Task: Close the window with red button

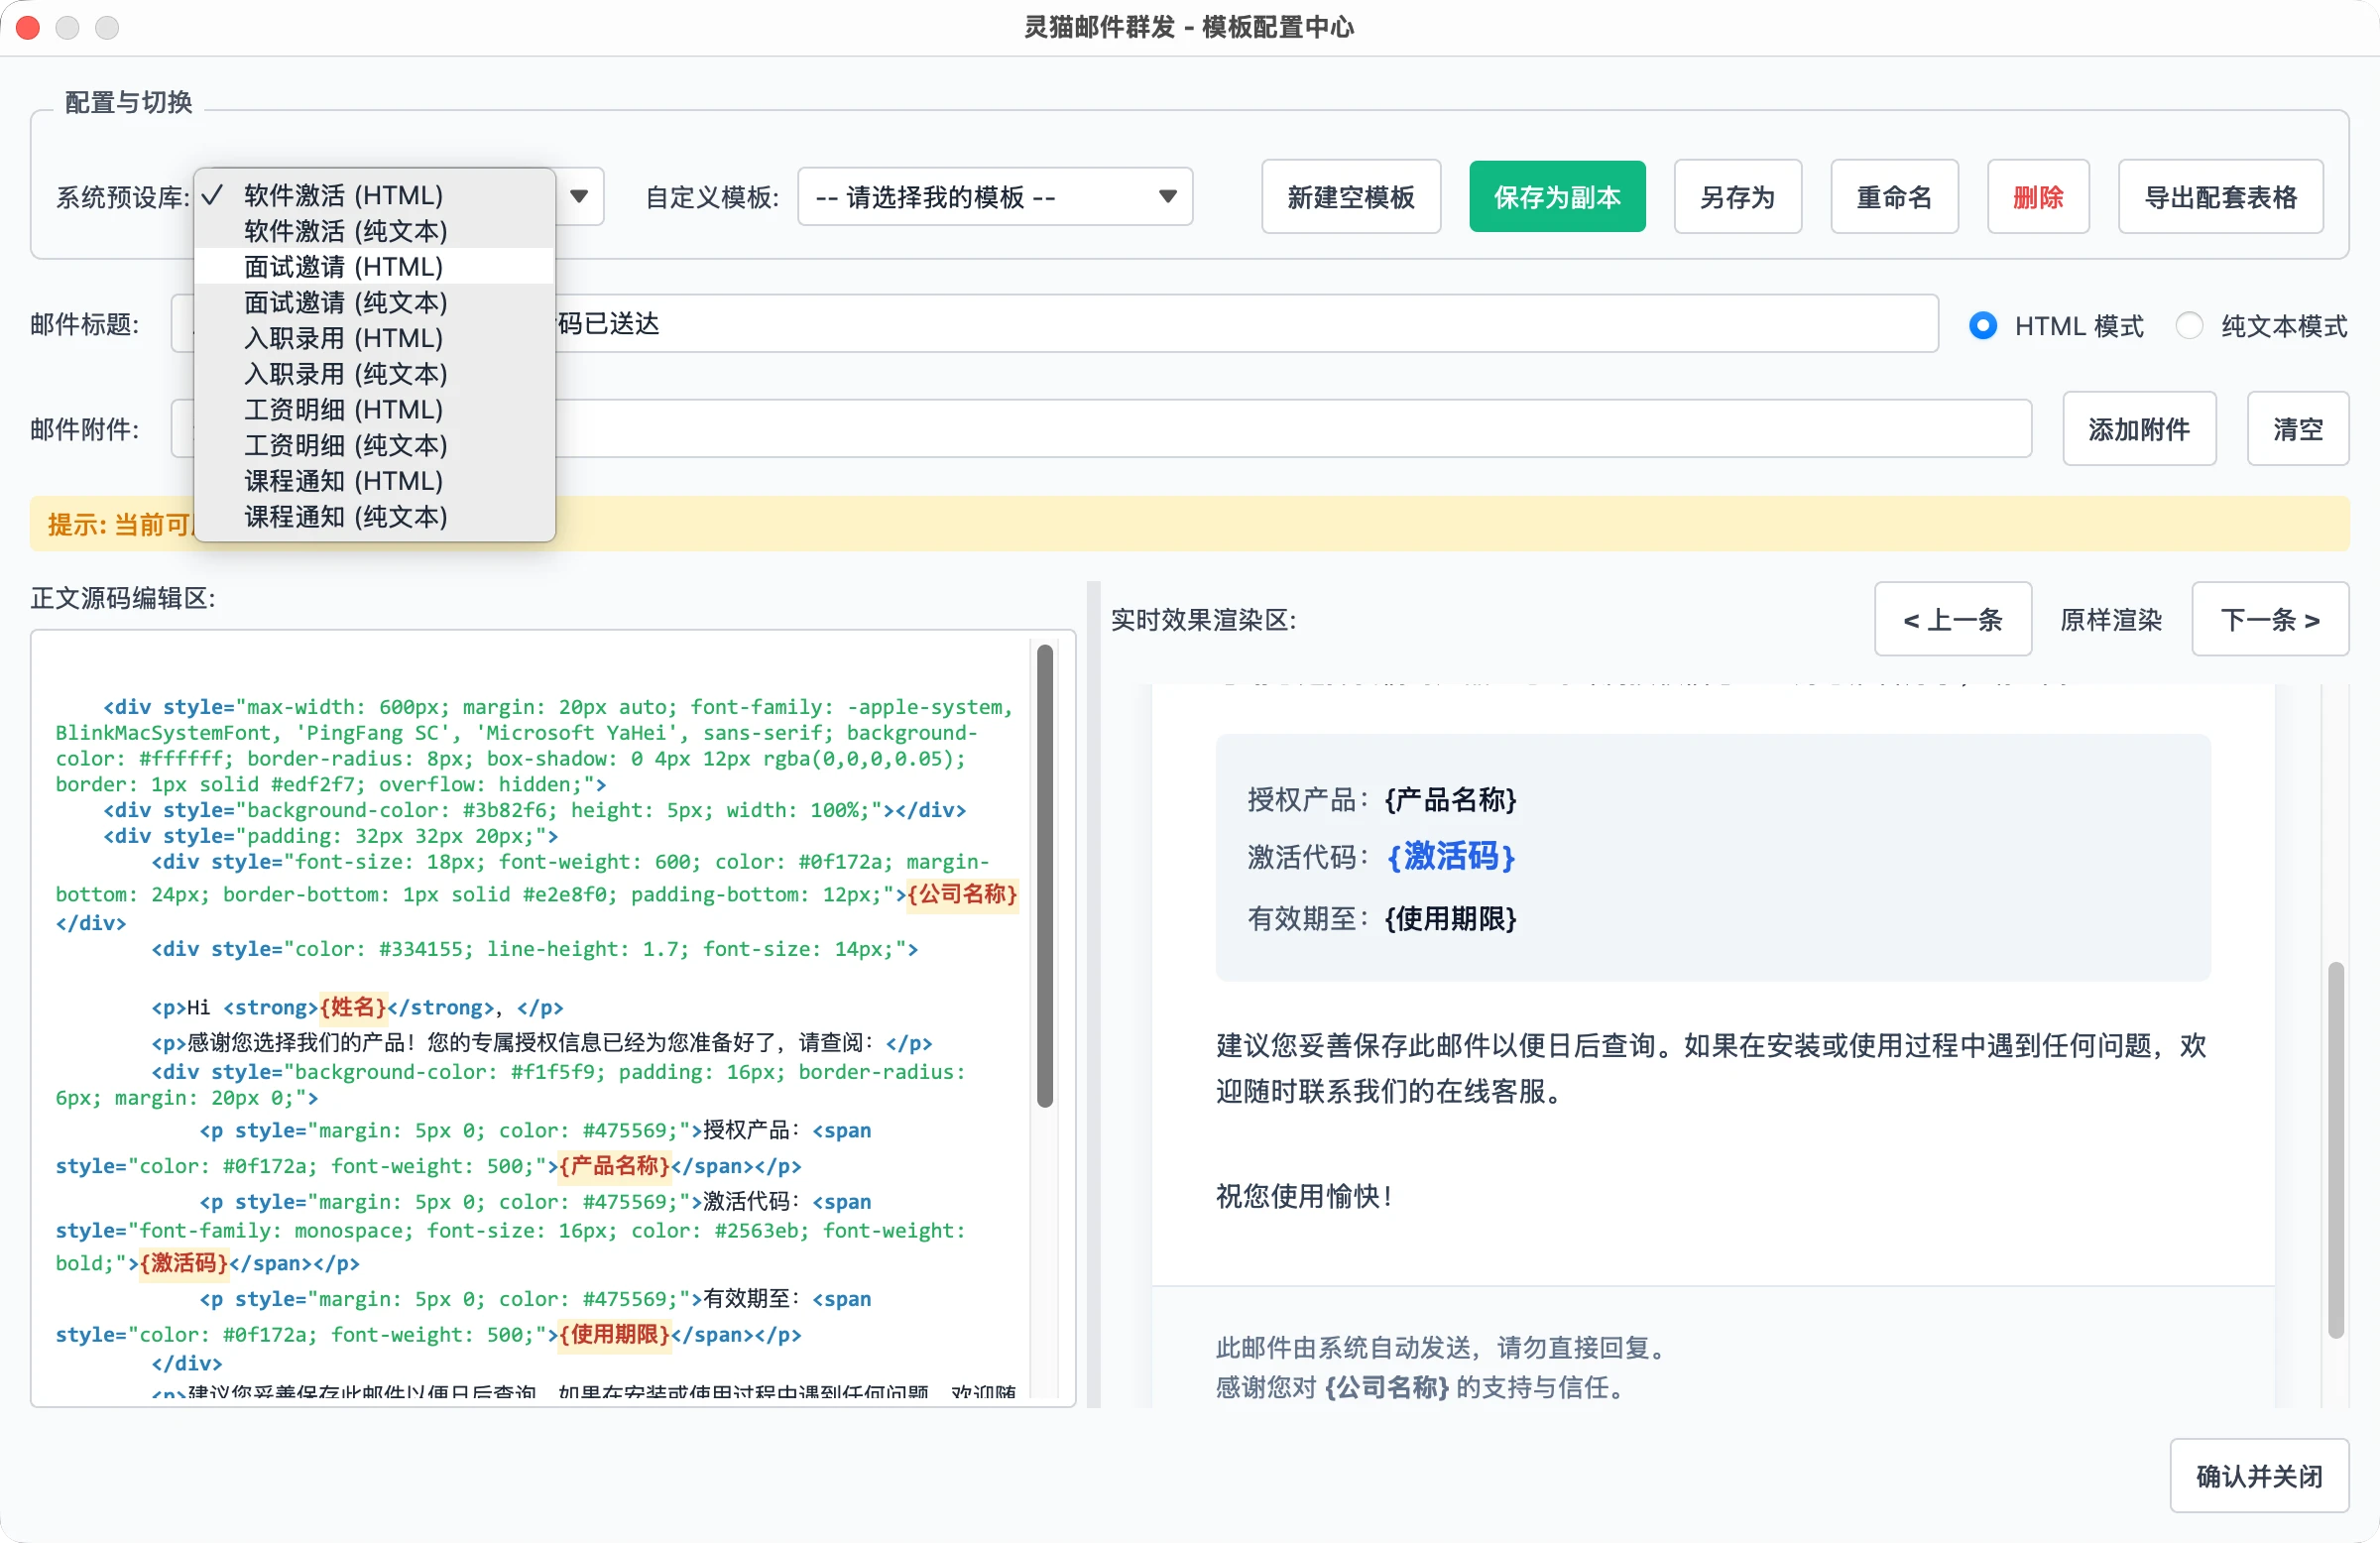Action: pos(28,27)
